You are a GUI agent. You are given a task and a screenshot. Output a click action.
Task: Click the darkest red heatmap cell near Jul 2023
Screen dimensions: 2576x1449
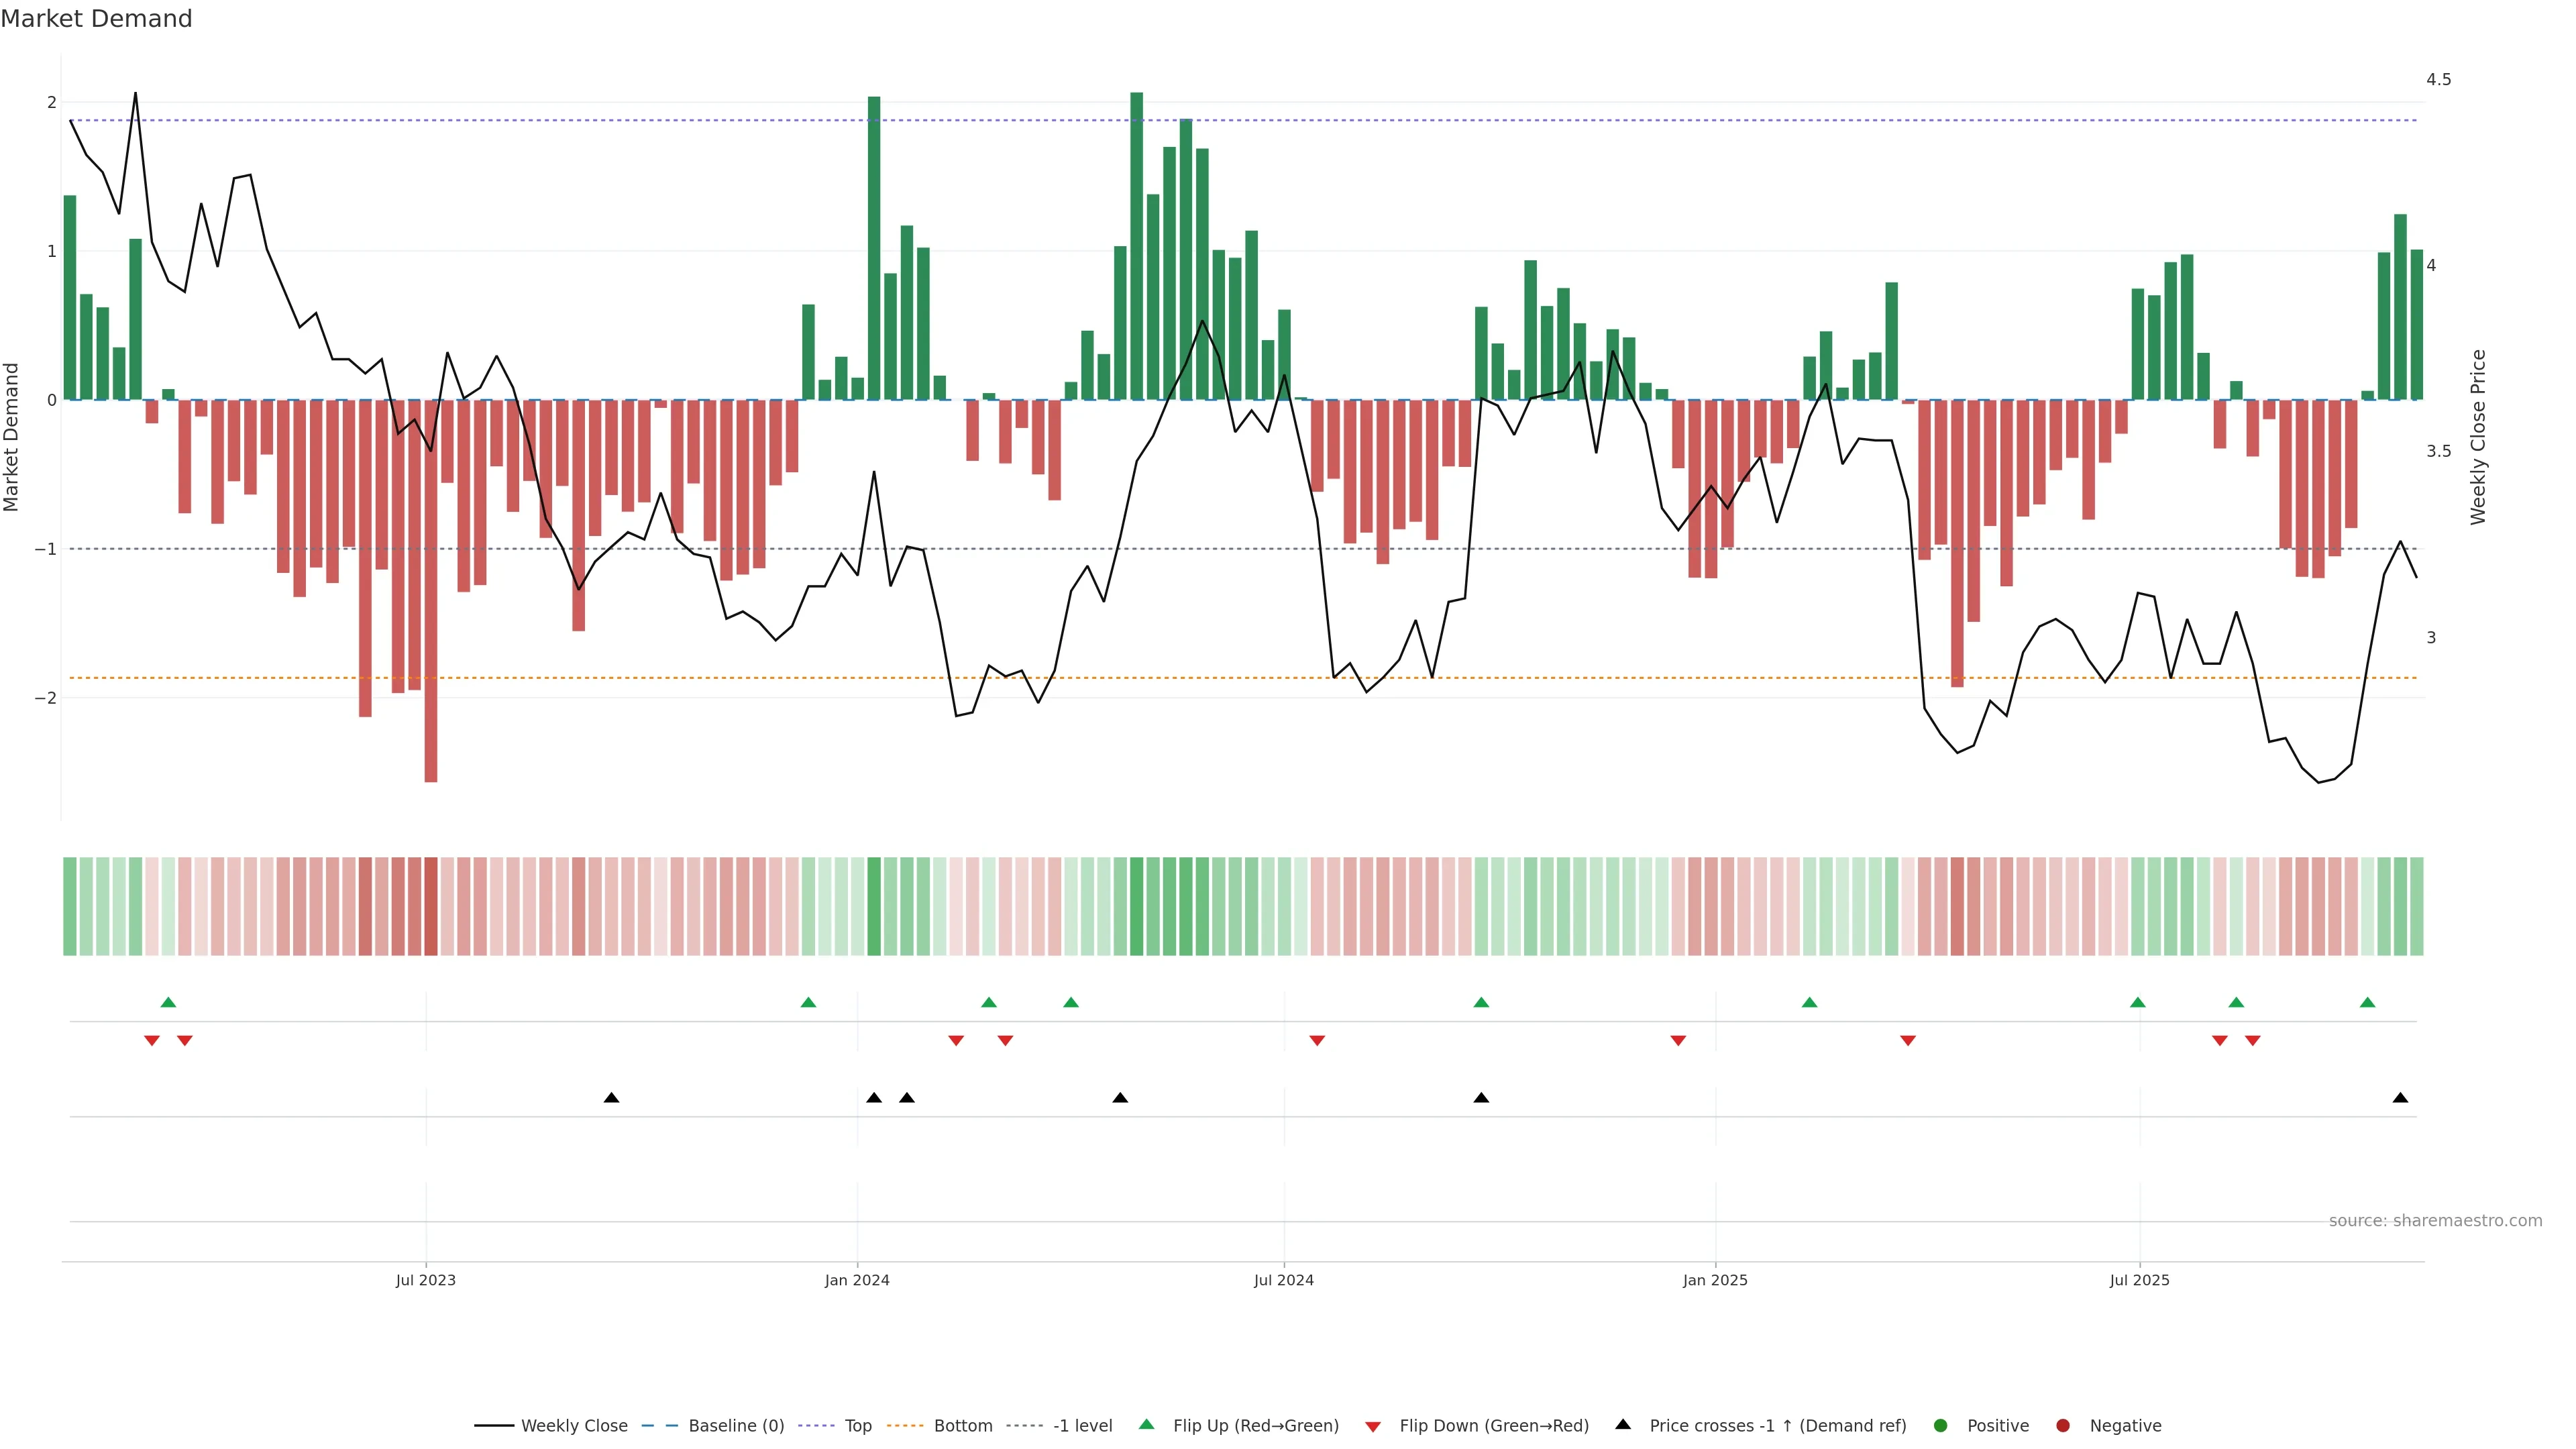431,906
